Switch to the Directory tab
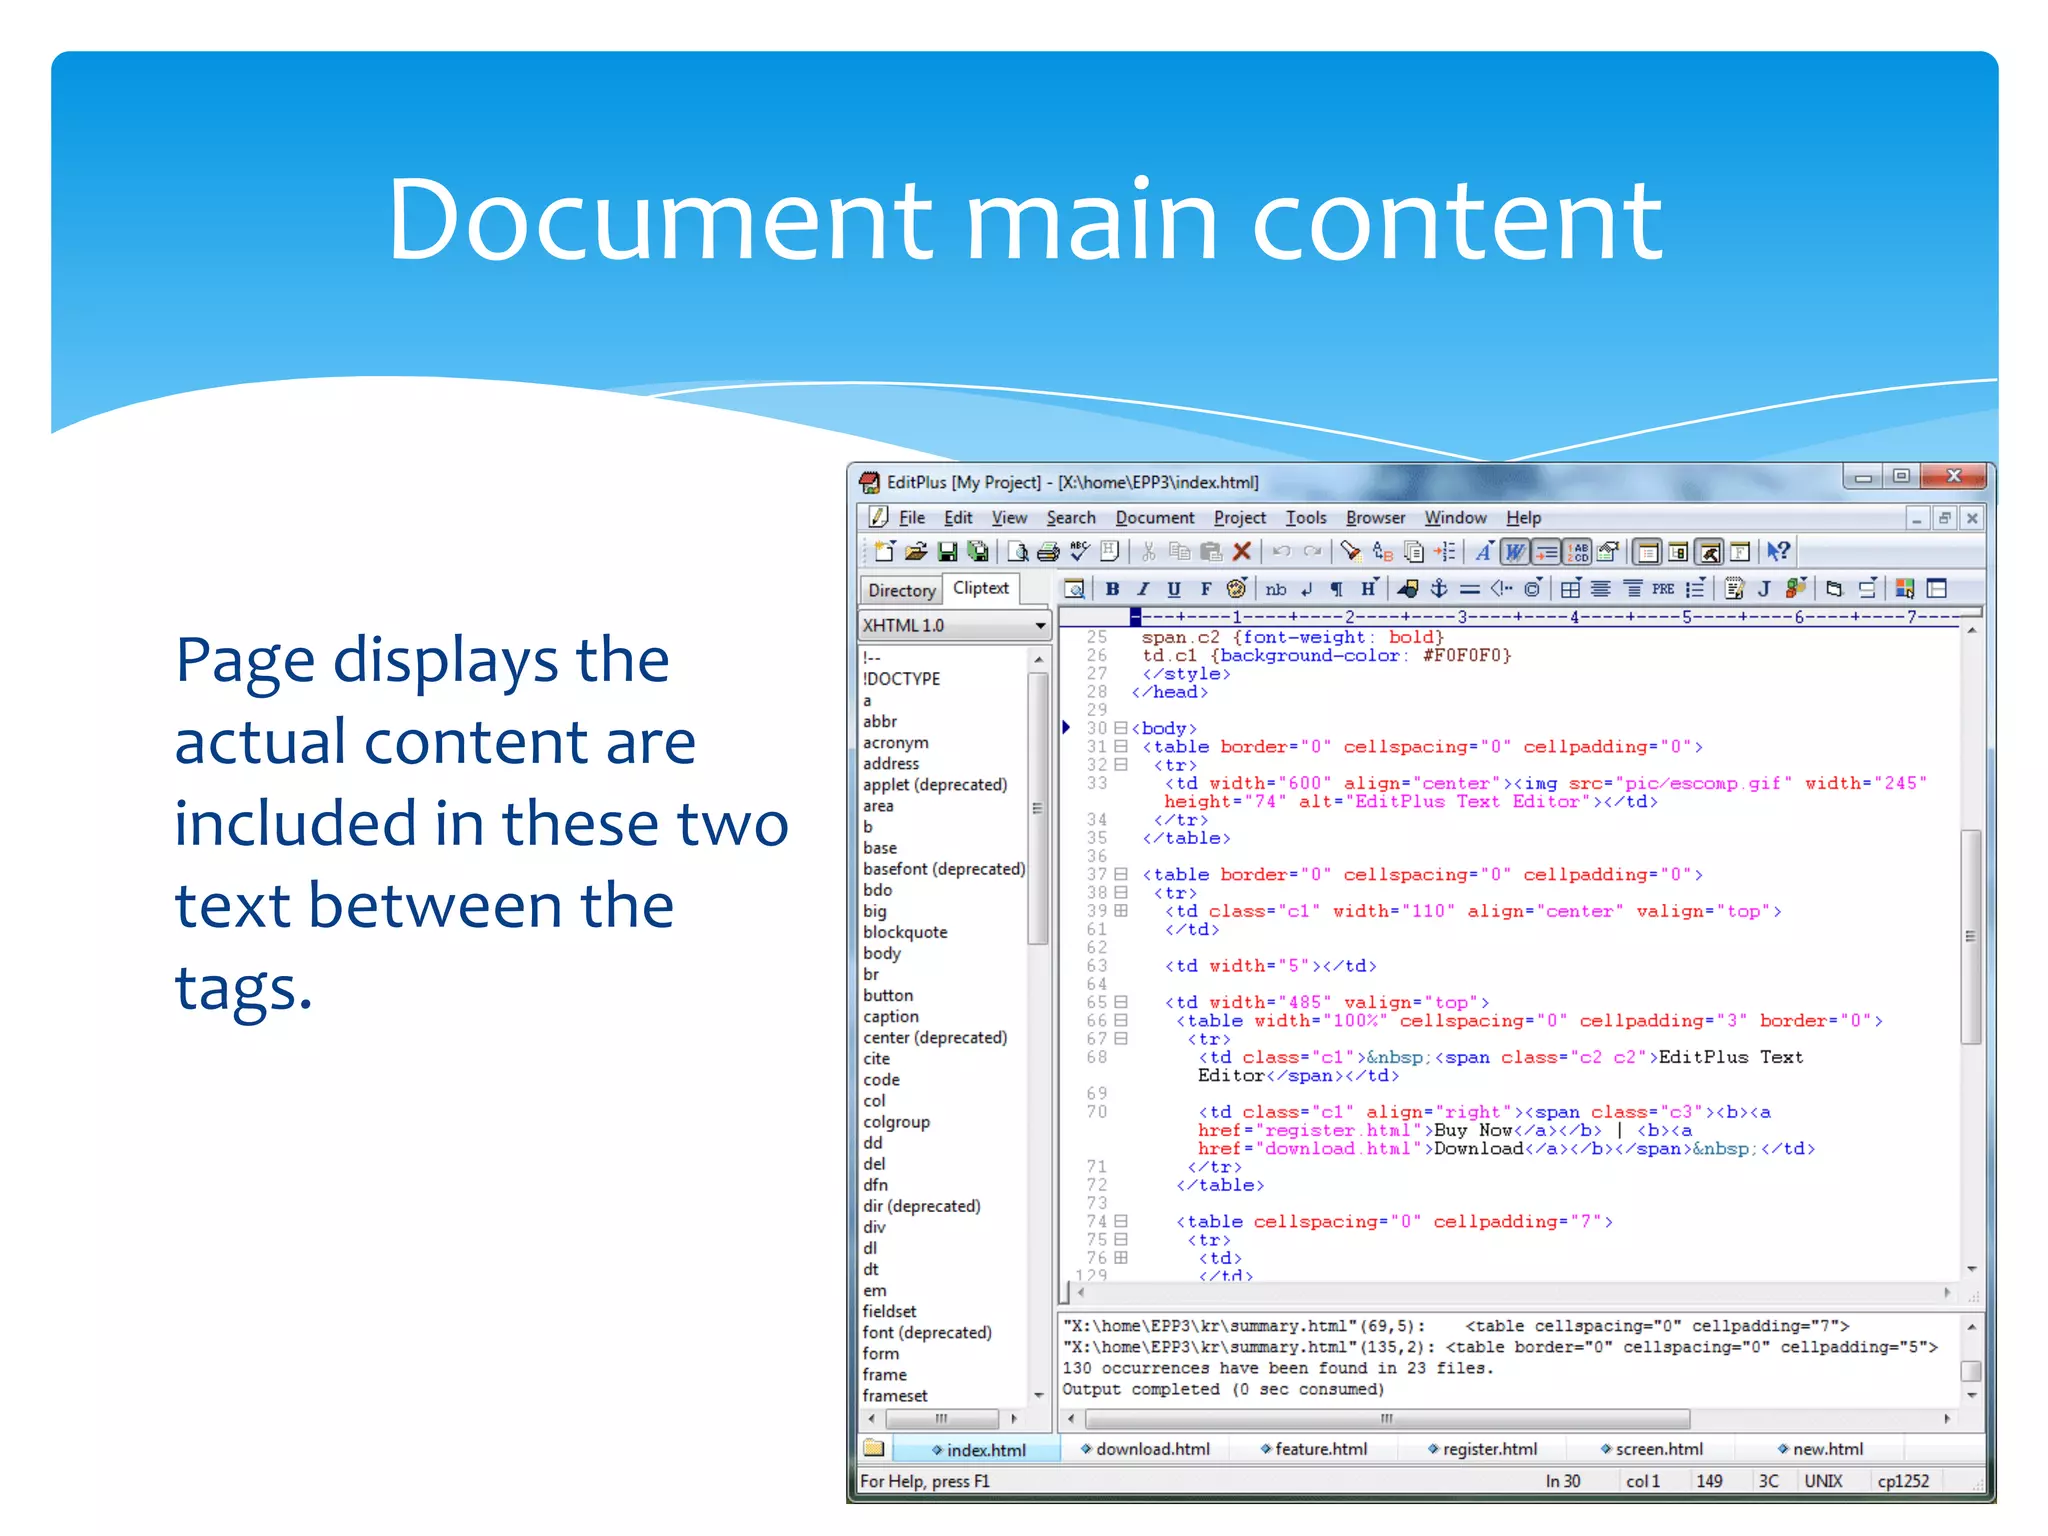The width and height of the screenshot is (2048, 1536). 901,590
